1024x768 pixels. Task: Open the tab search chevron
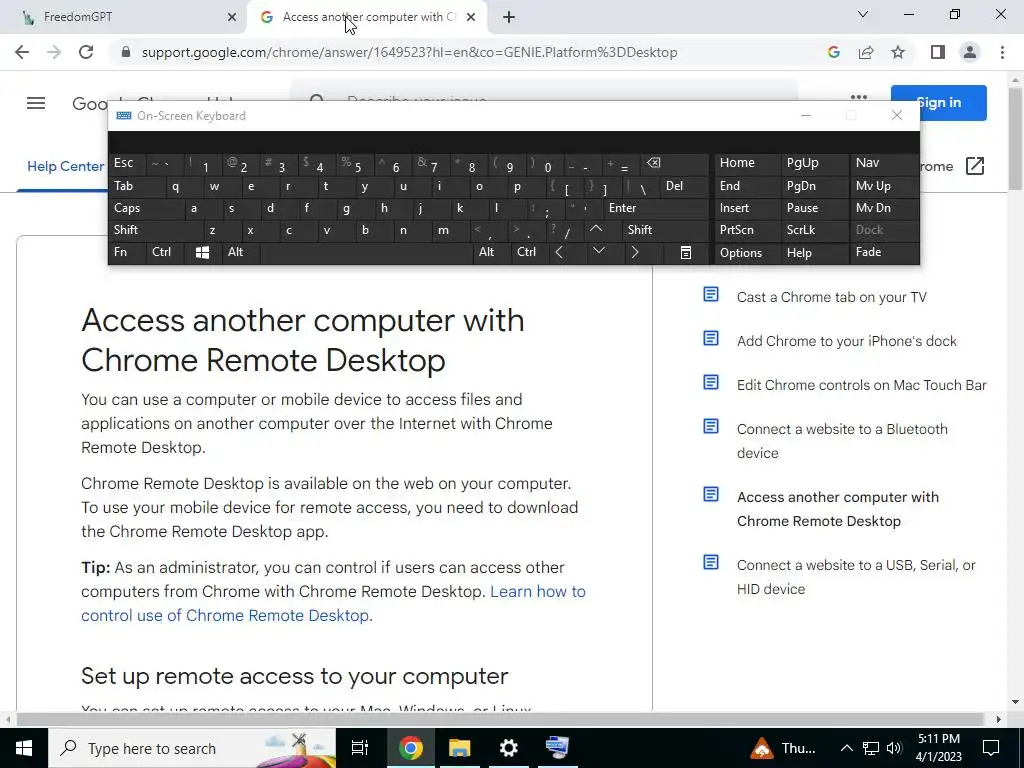[x=863, y=14]
